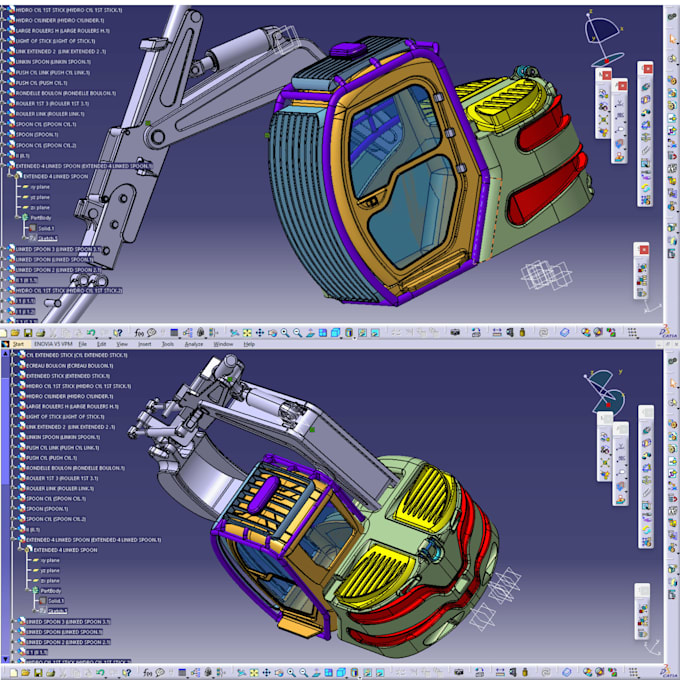Open the Tools menu

[167, 344]
